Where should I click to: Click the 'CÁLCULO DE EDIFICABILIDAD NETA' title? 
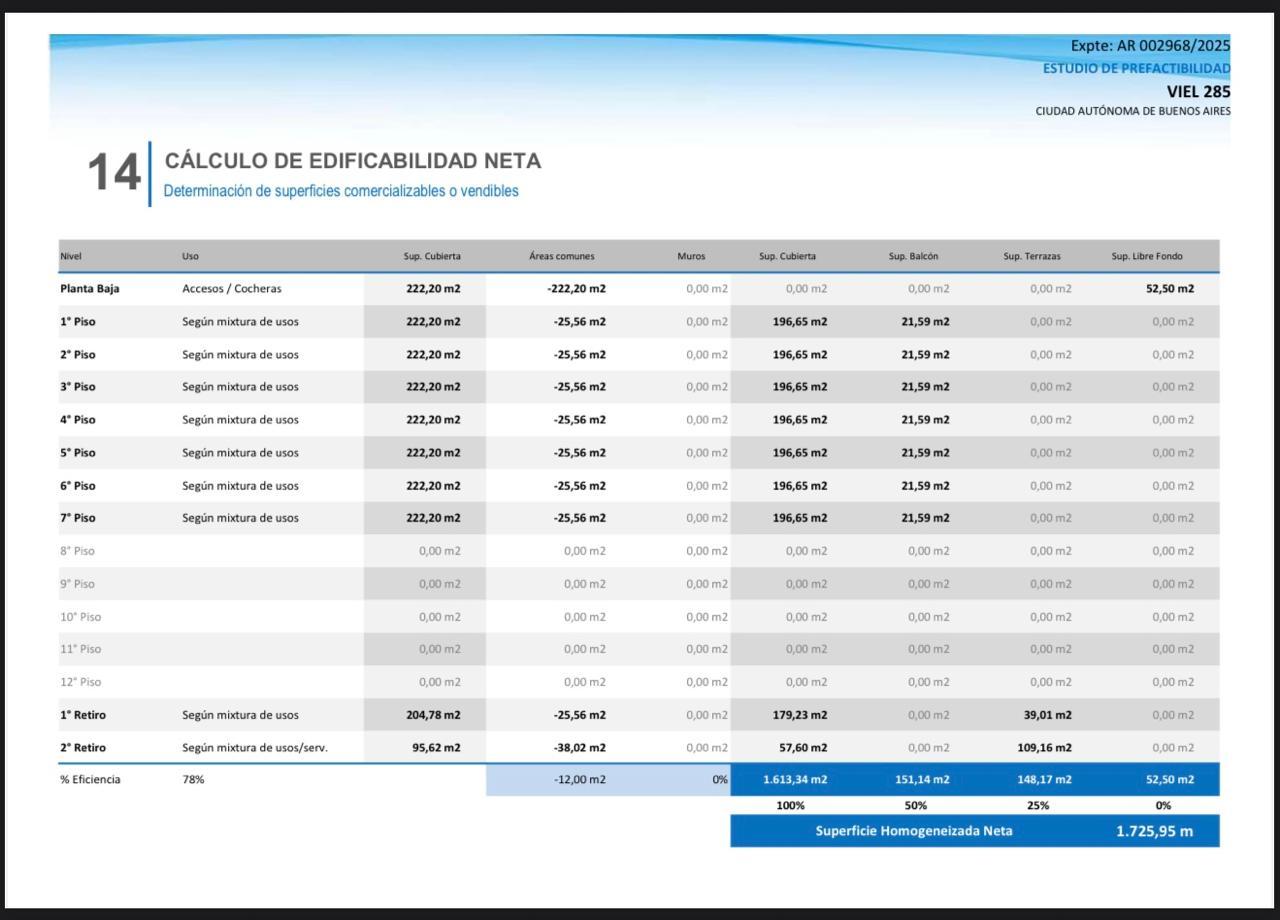(353, 161)
